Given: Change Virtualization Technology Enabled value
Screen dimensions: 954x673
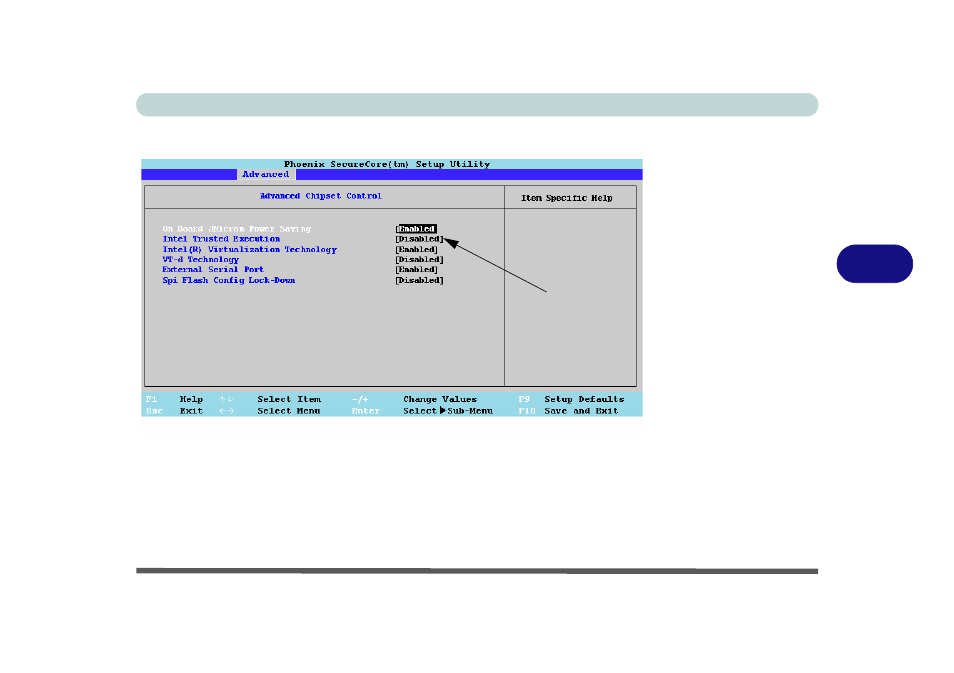Looking at the screenshot, I should [416, 249].
